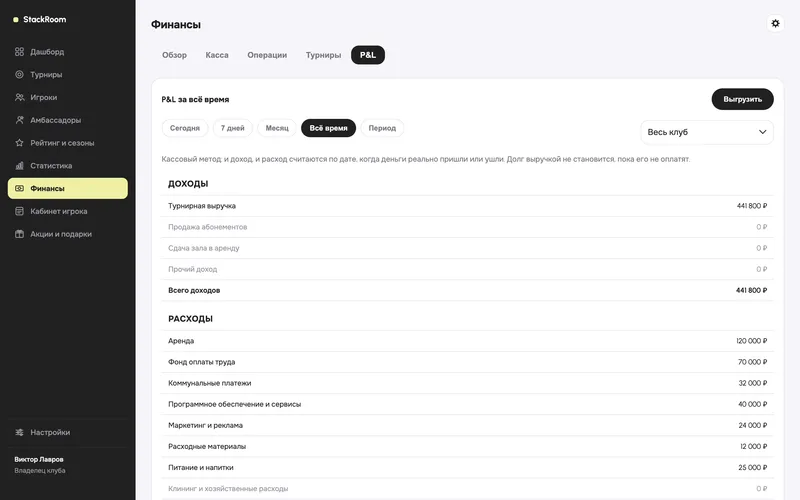Screen dimensions: 800x500
Task: Click the Продажа абонементов row label
Action: tap(208, 227)
